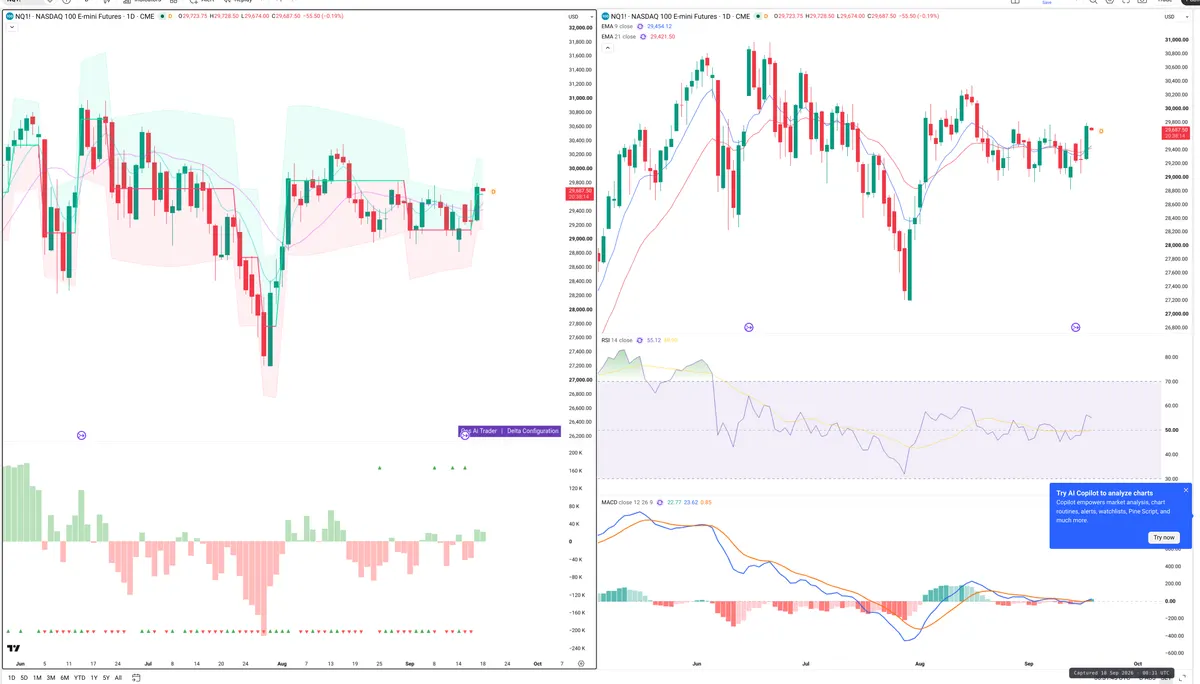
Task: Click Try AI Copilot to analyze charts heading
Action: click(1104, 493)
